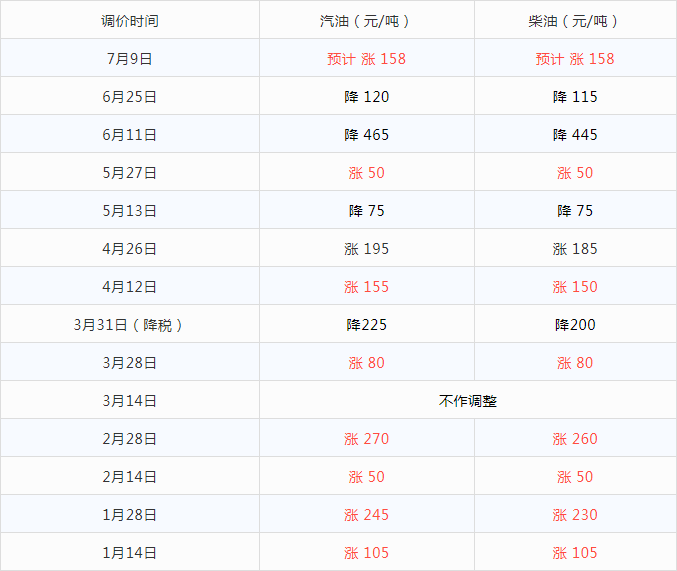Image resolution: width=677 pixels, height=571 pixels.
Task: Click the 涨 150 diesel cell
Action: (575, 287)
